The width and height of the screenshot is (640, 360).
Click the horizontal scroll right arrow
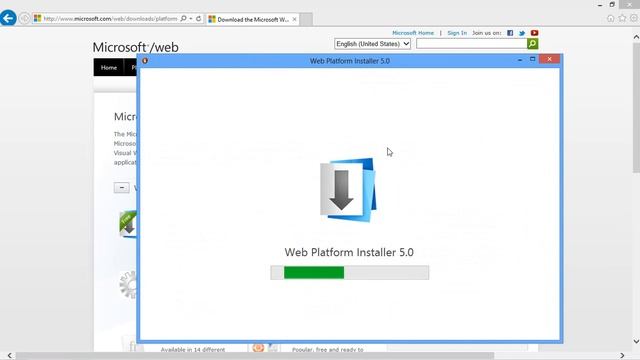622,356
